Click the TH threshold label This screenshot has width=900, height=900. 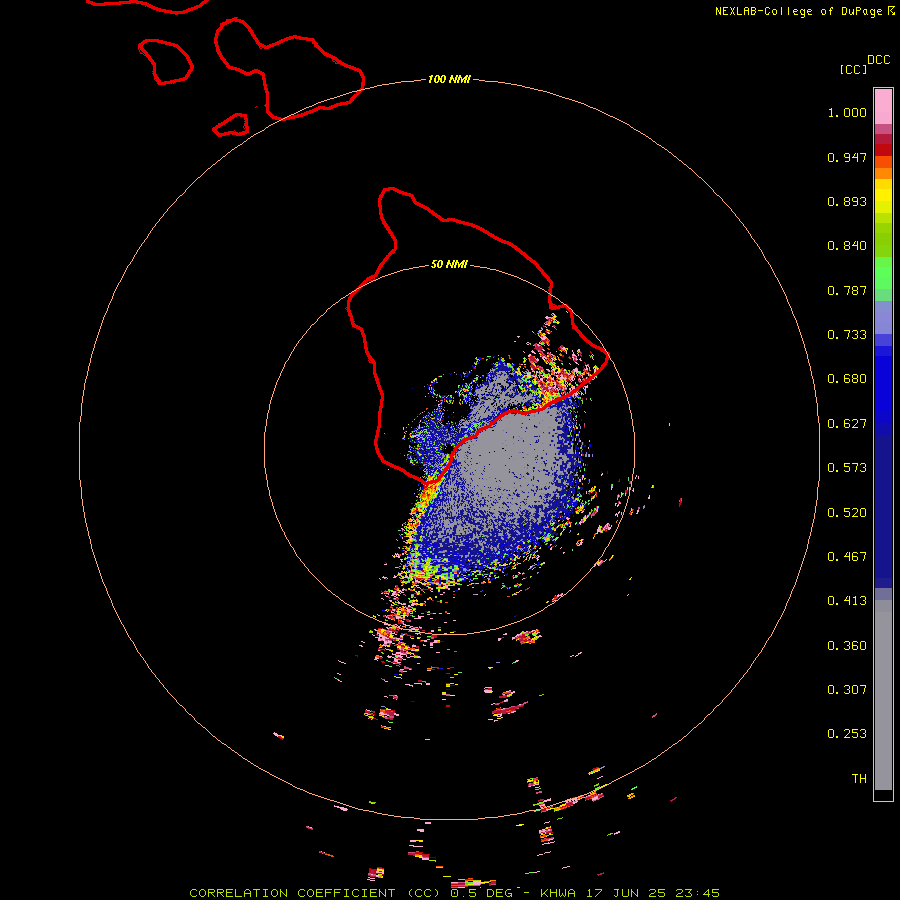(x=859, y=779)
